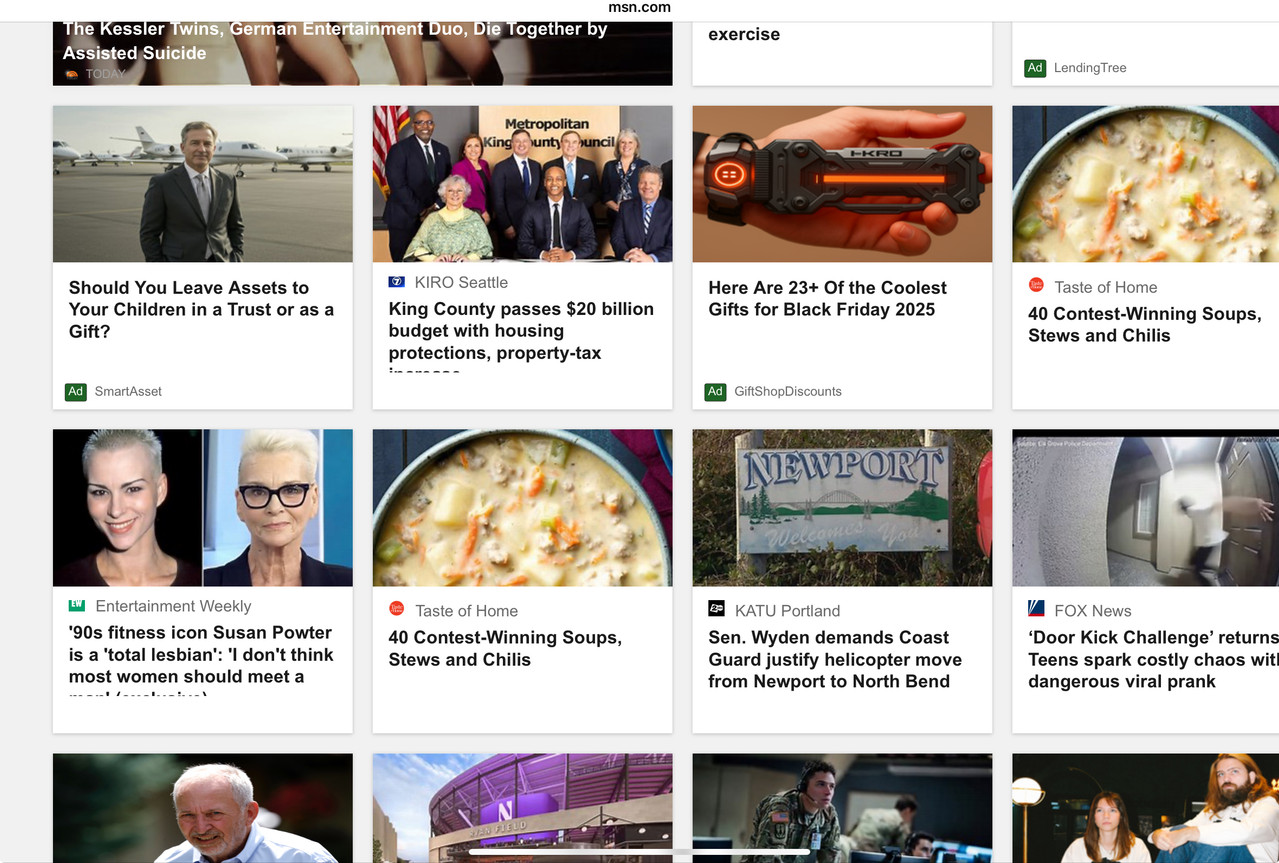The height and width of the screenshot is (863, 1279).
Task: Click the Metropolitan King County Council photo
Action: 523,184
